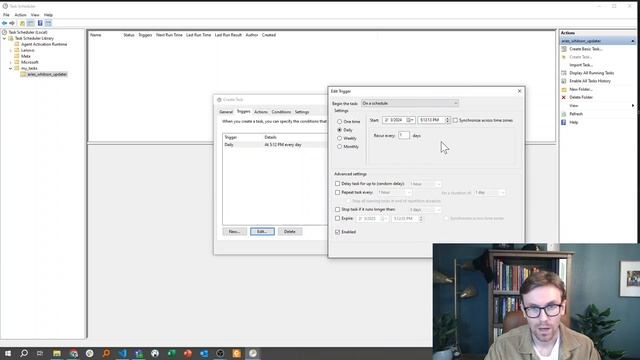Expand the Microsoft folder in tree
640x360 pixels.
coord(11,62)
